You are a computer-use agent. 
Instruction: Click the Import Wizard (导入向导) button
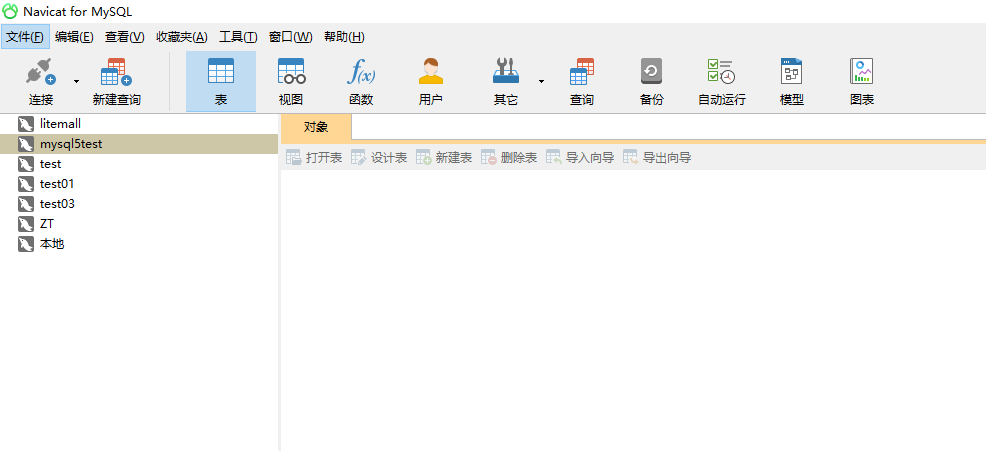pyautogui.click(x=580, y=158)
